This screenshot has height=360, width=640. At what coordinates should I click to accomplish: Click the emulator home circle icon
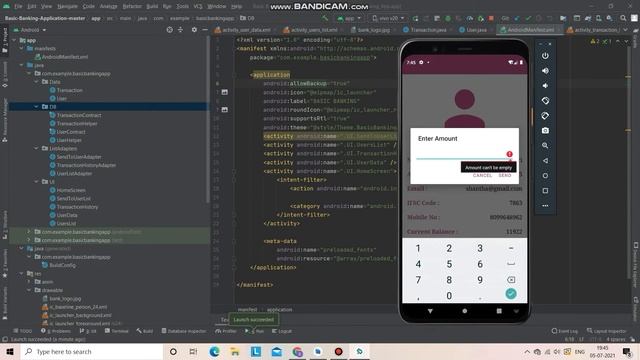(x=545, y=176)
